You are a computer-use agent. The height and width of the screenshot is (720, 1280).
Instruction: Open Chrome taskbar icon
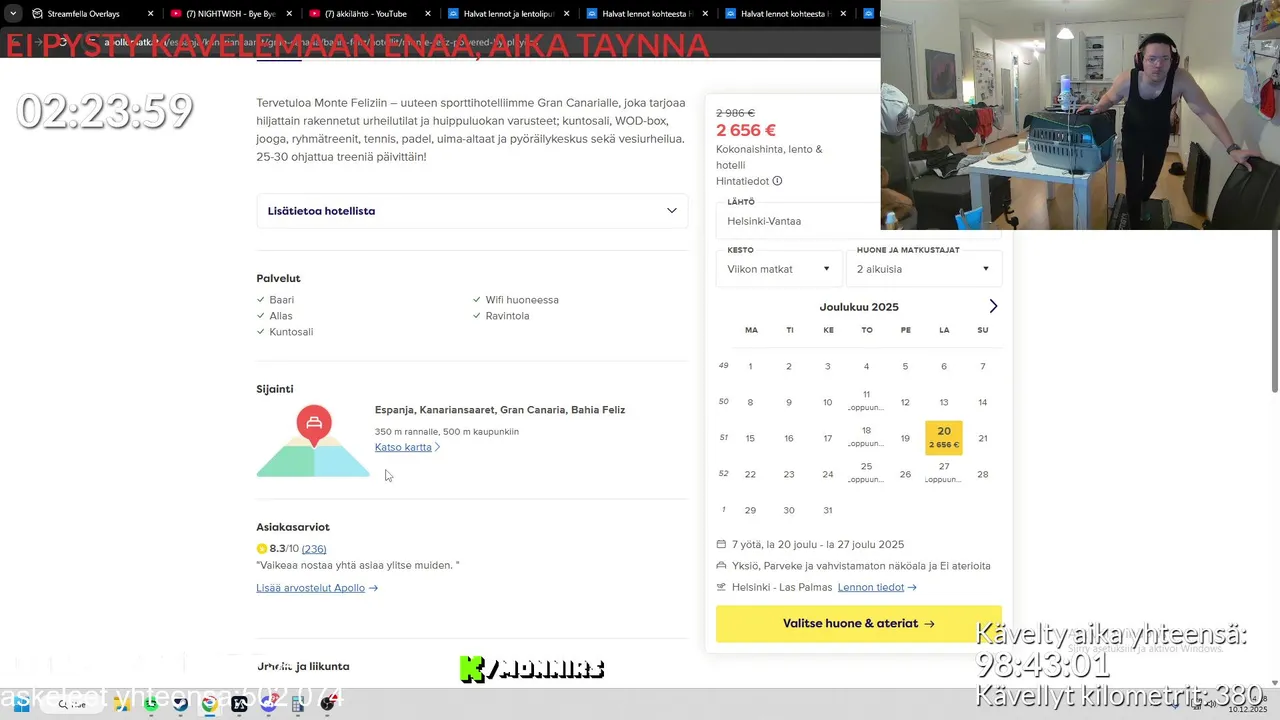click(209, 704)
